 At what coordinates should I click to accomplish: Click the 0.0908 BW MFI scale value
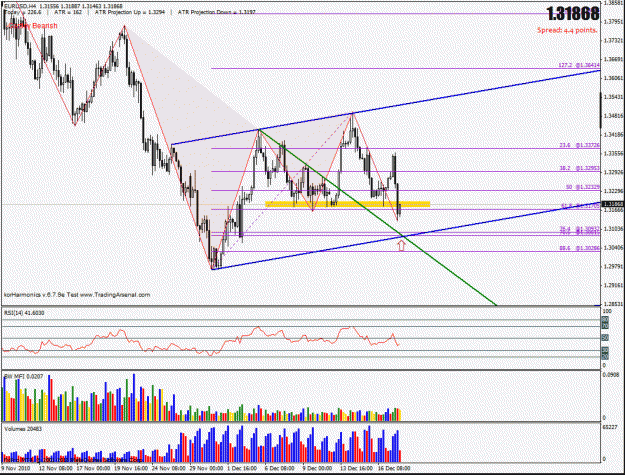[x=611, y=375]
